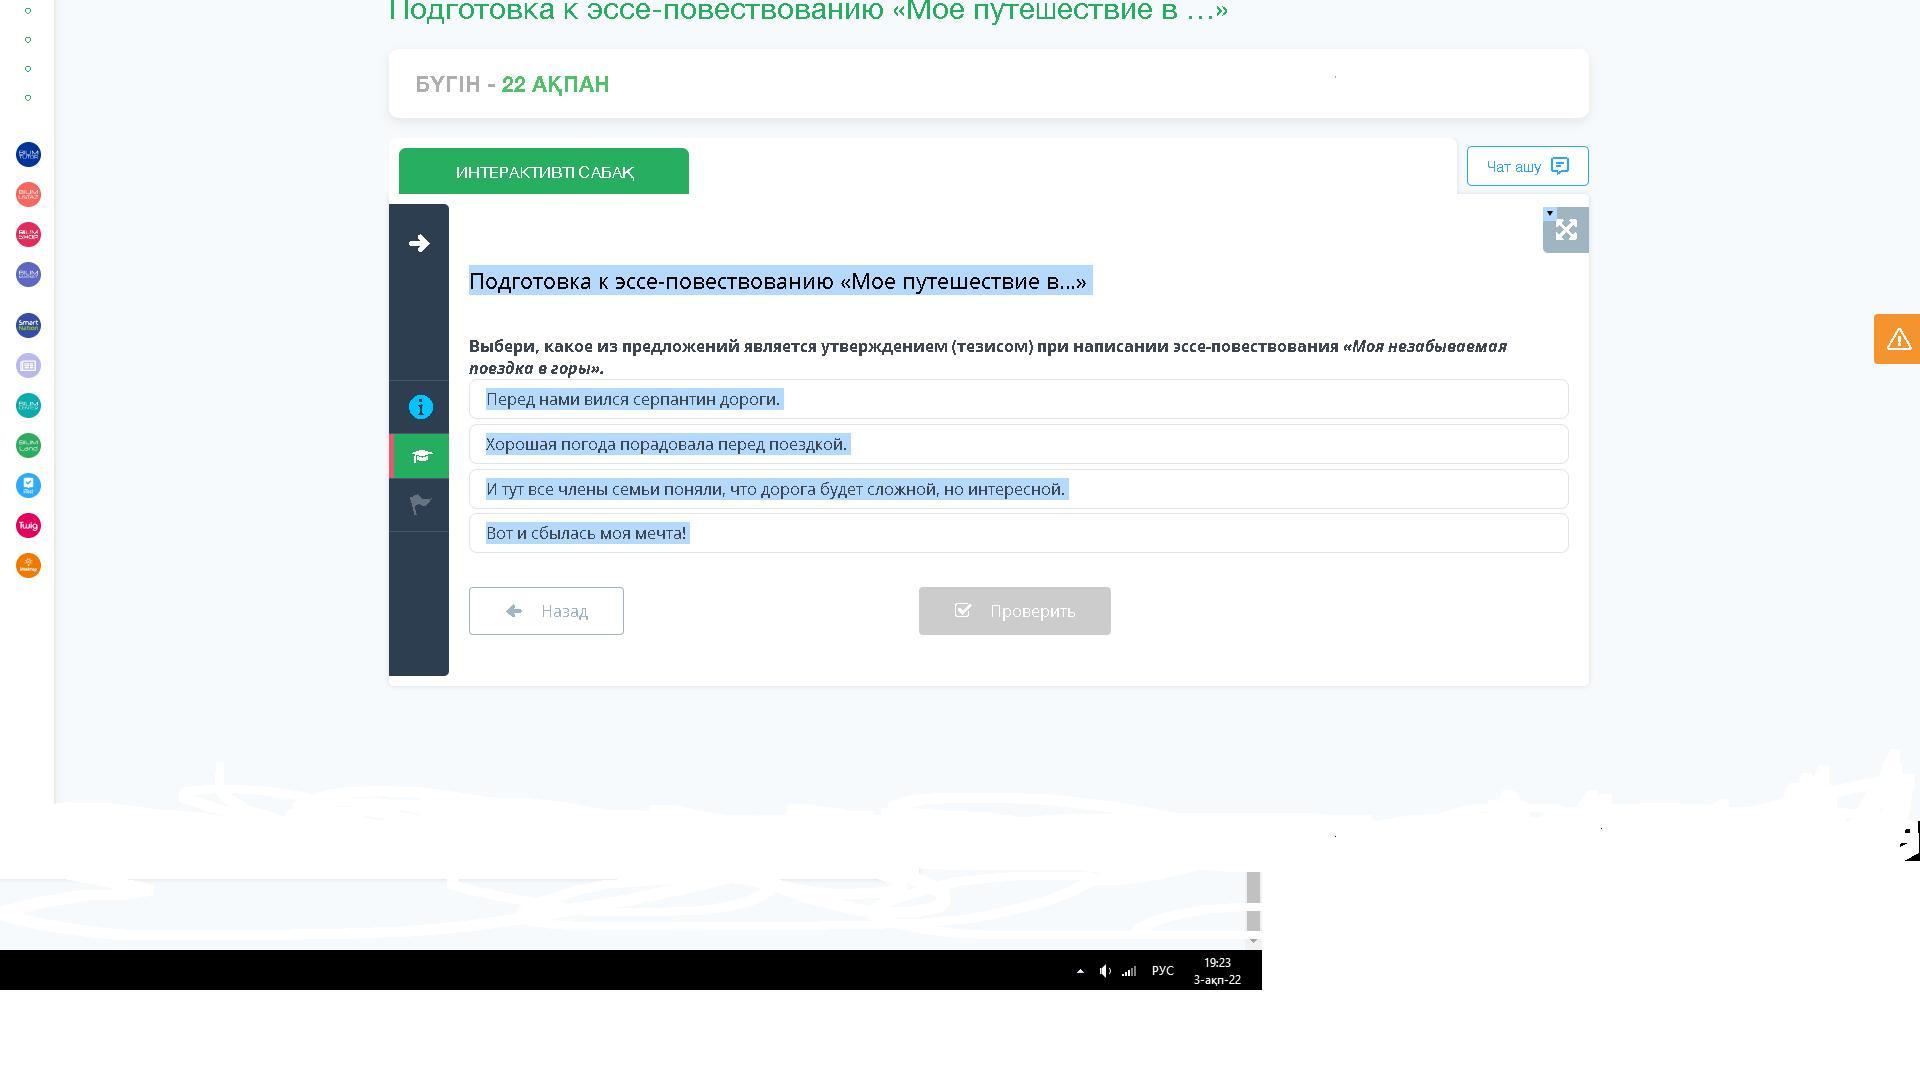Select answer 'Вот и сбылась моя мечта!'
Viewport: 1920px width, 1080px height.
pos(1018,533)
